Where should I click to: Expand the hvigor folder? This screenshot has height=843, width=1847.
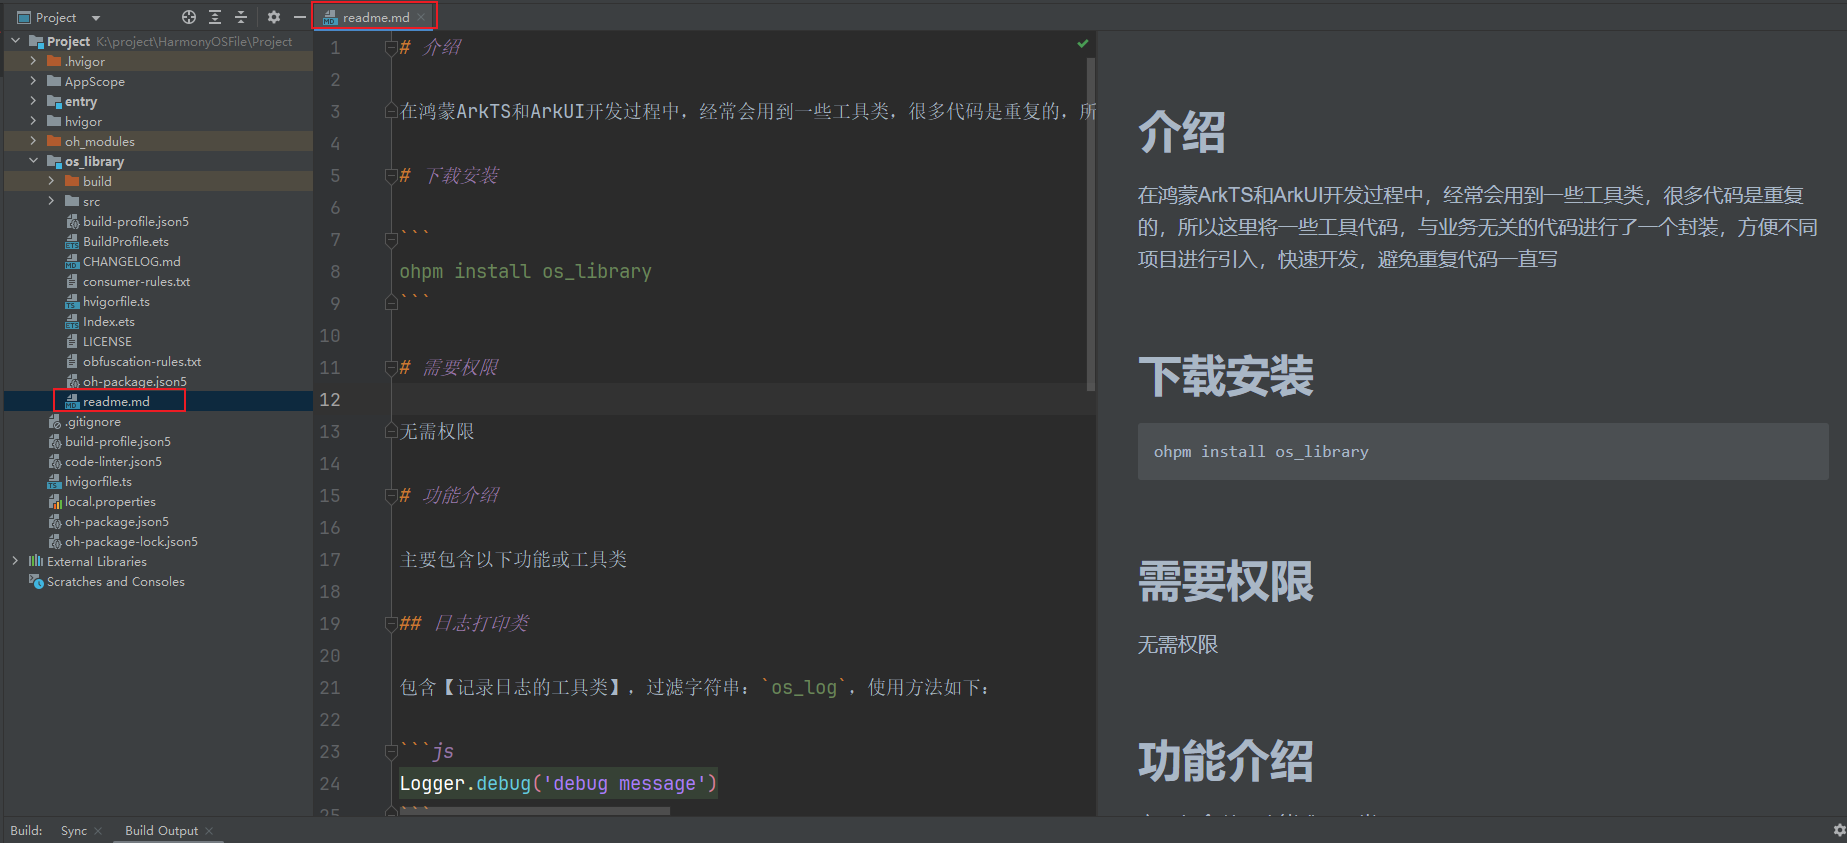pos(33,121)
